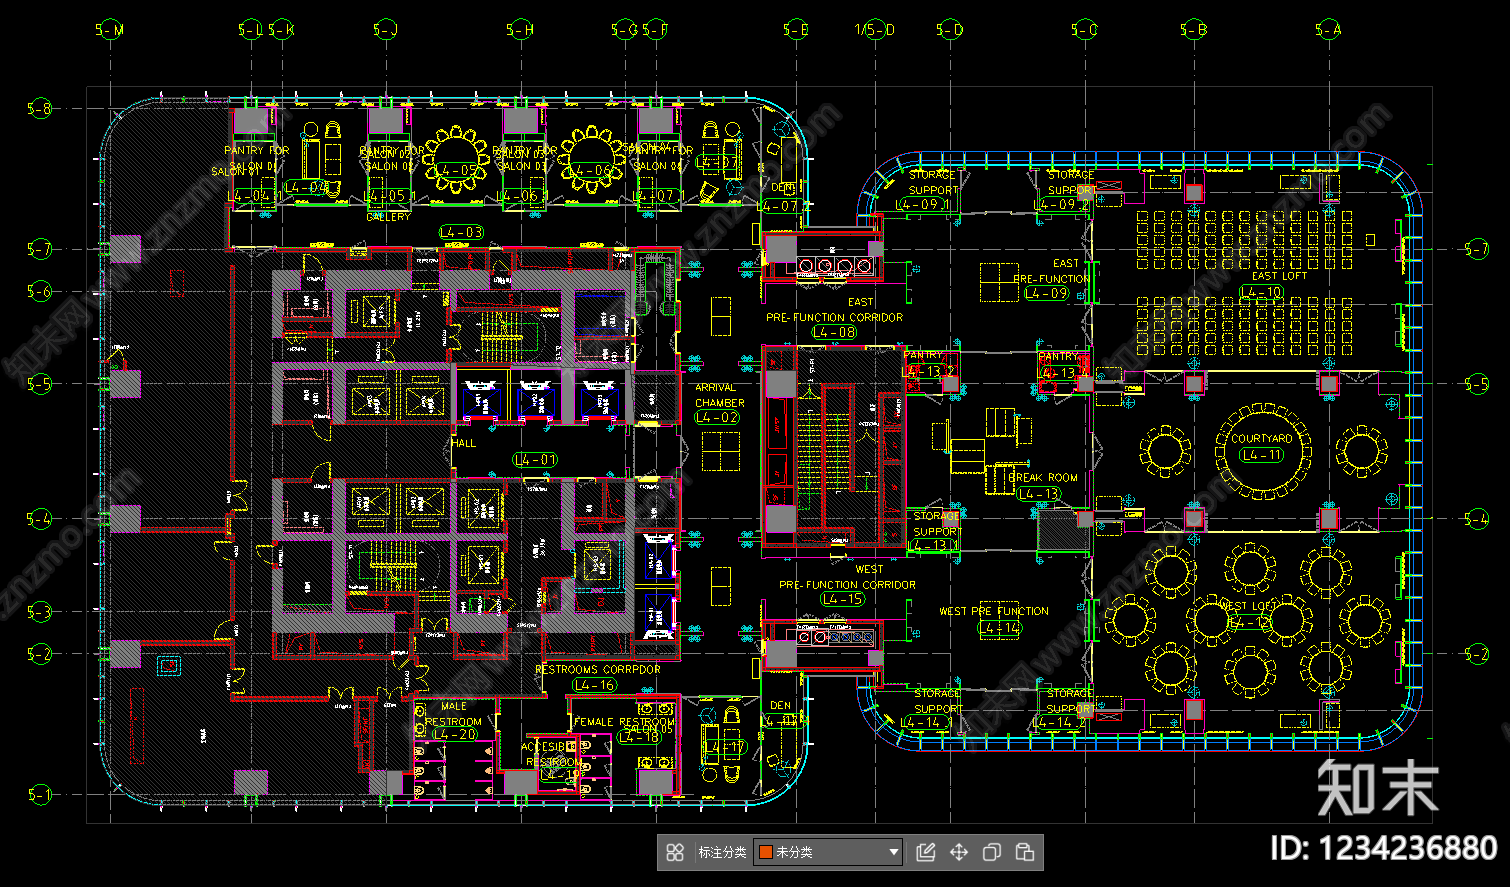Click the L4-03 tag under GALLERY
Image resolution: width=1510 pixels, height=887 pixels.
coord(461,232)
